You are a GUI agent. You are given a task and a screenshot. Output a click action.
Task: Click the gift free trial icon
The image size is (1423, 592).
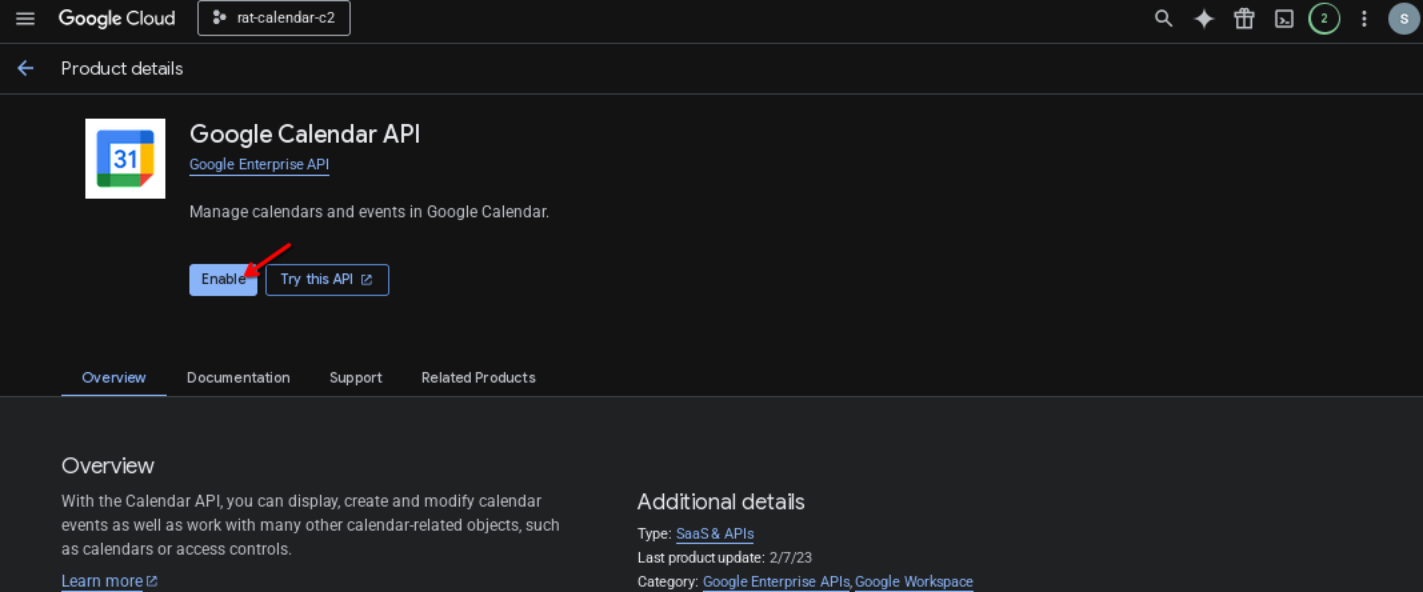pyautogui.click(x=1244, y=19)
